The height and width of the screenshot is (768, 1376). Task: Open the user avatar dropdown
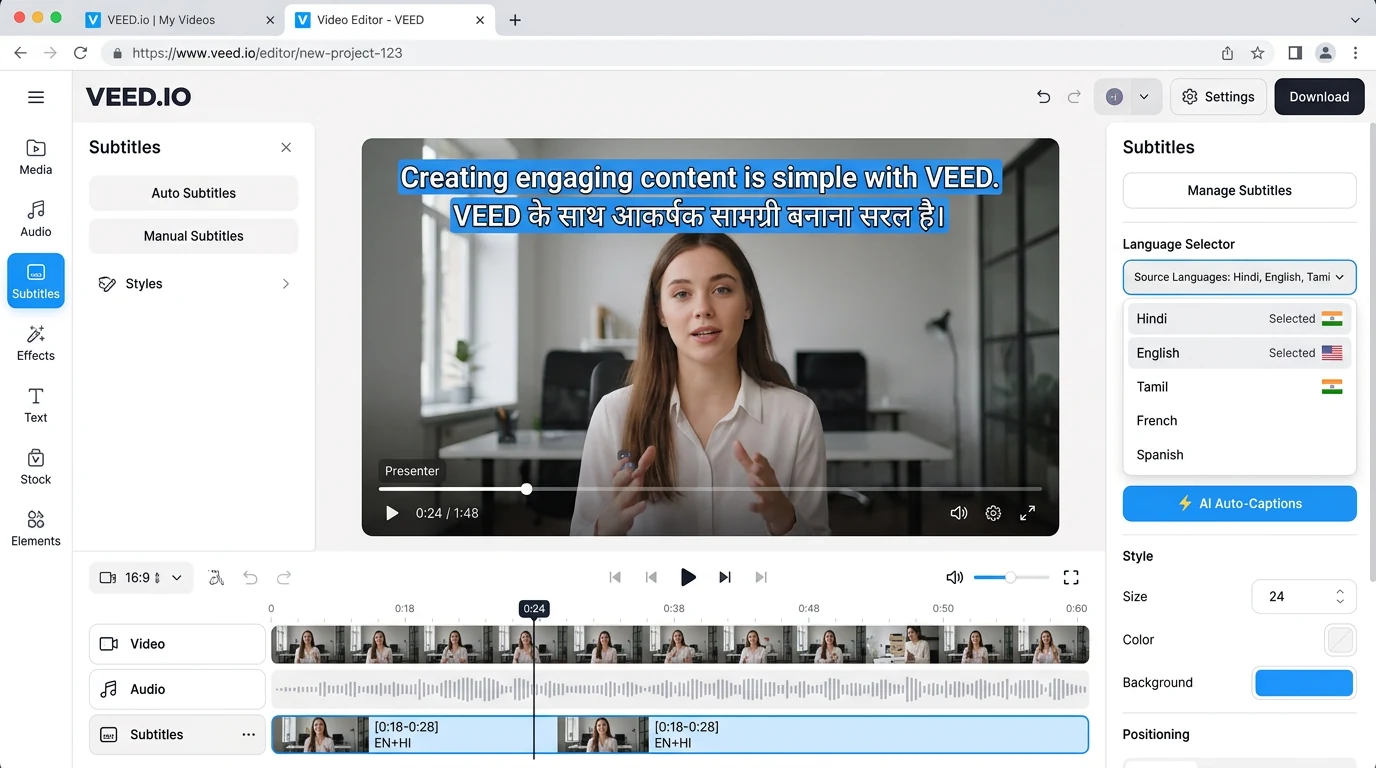click(1128, 97)
